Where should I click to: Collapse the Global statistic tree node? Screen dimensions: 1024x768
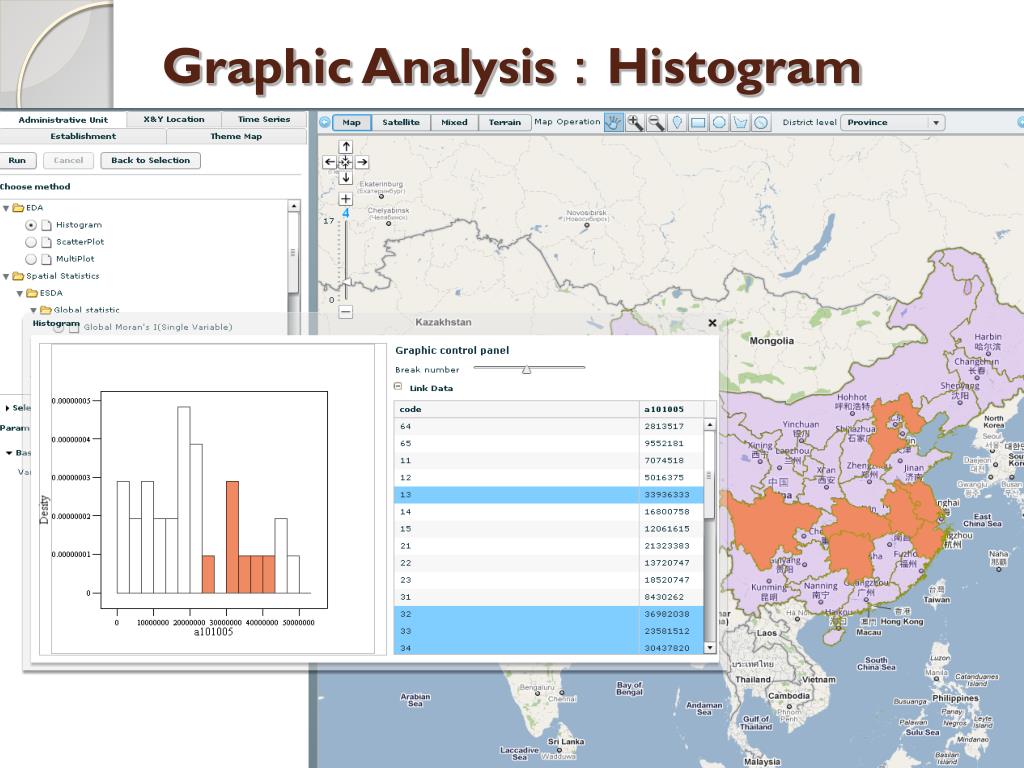(33, 311)
